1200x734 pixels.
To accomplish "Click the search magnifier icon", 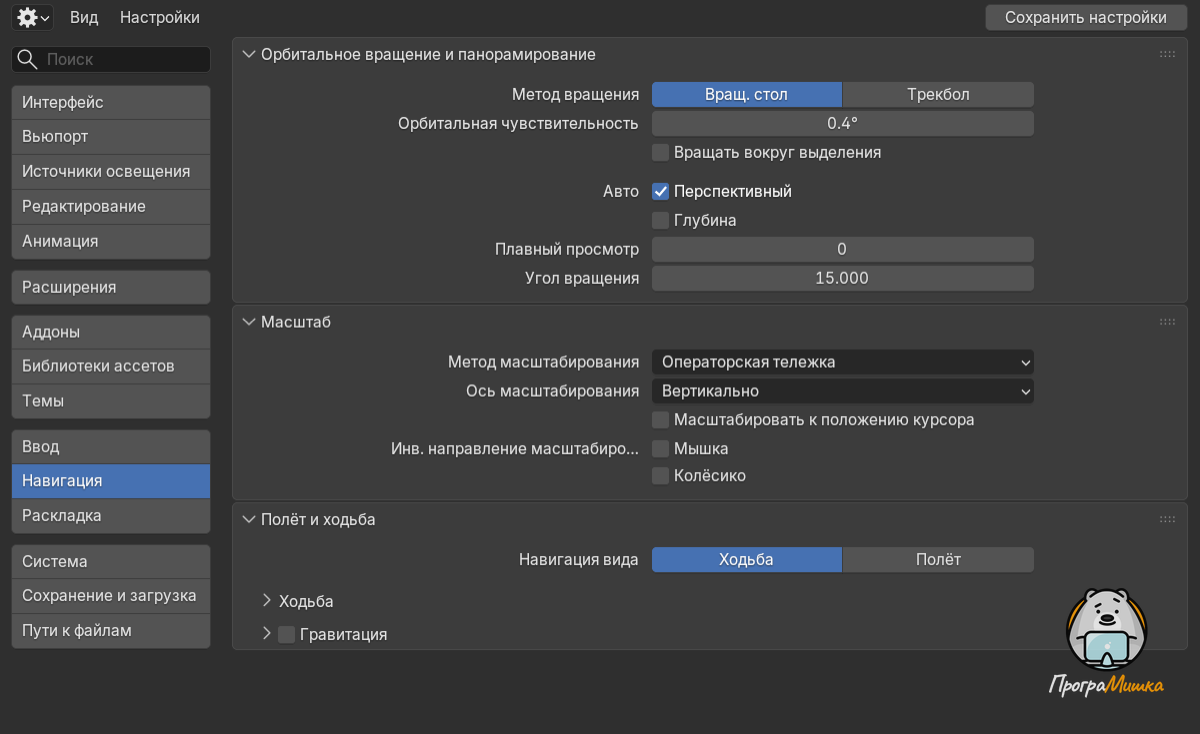I will point(28,59).
